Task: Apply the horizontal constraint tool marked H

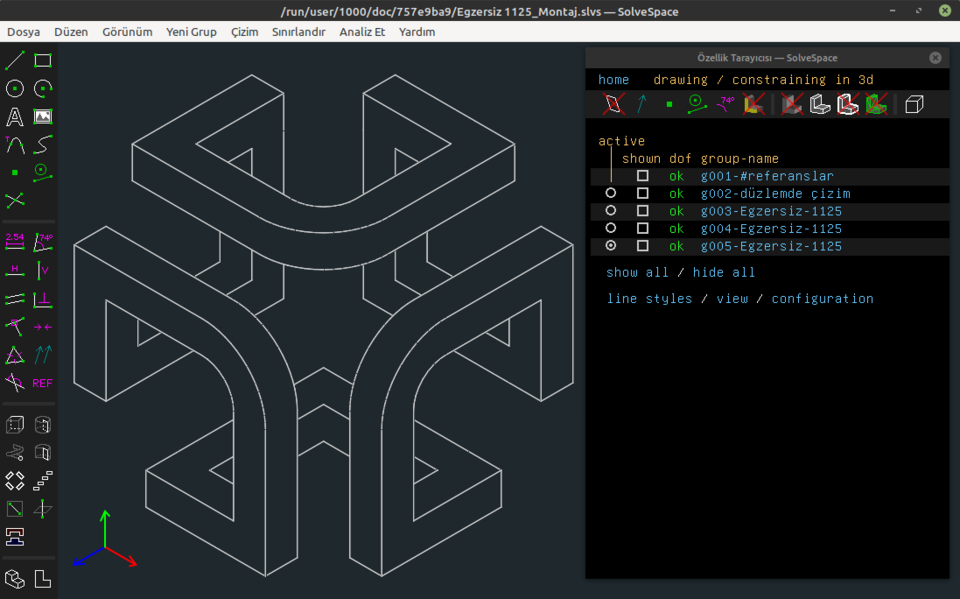Action: coord(15,270)
